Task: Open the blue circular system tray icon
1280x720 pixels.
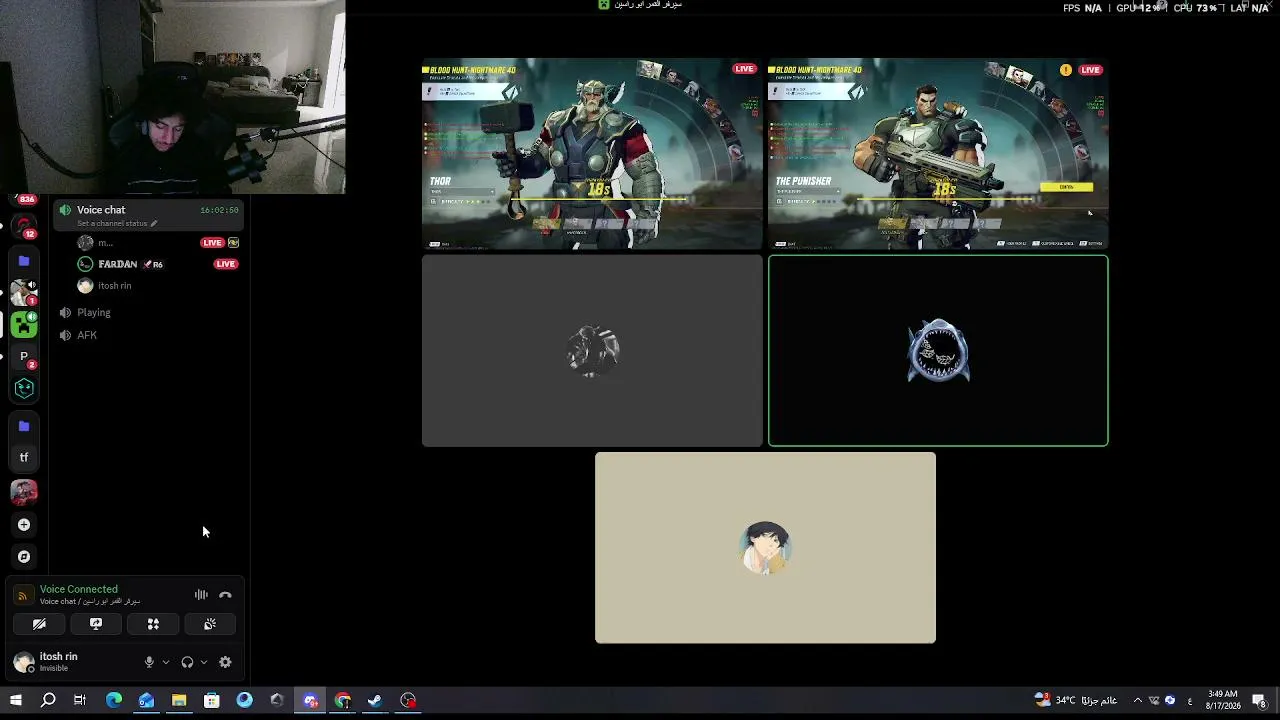Action: (x=1170, y=701)
